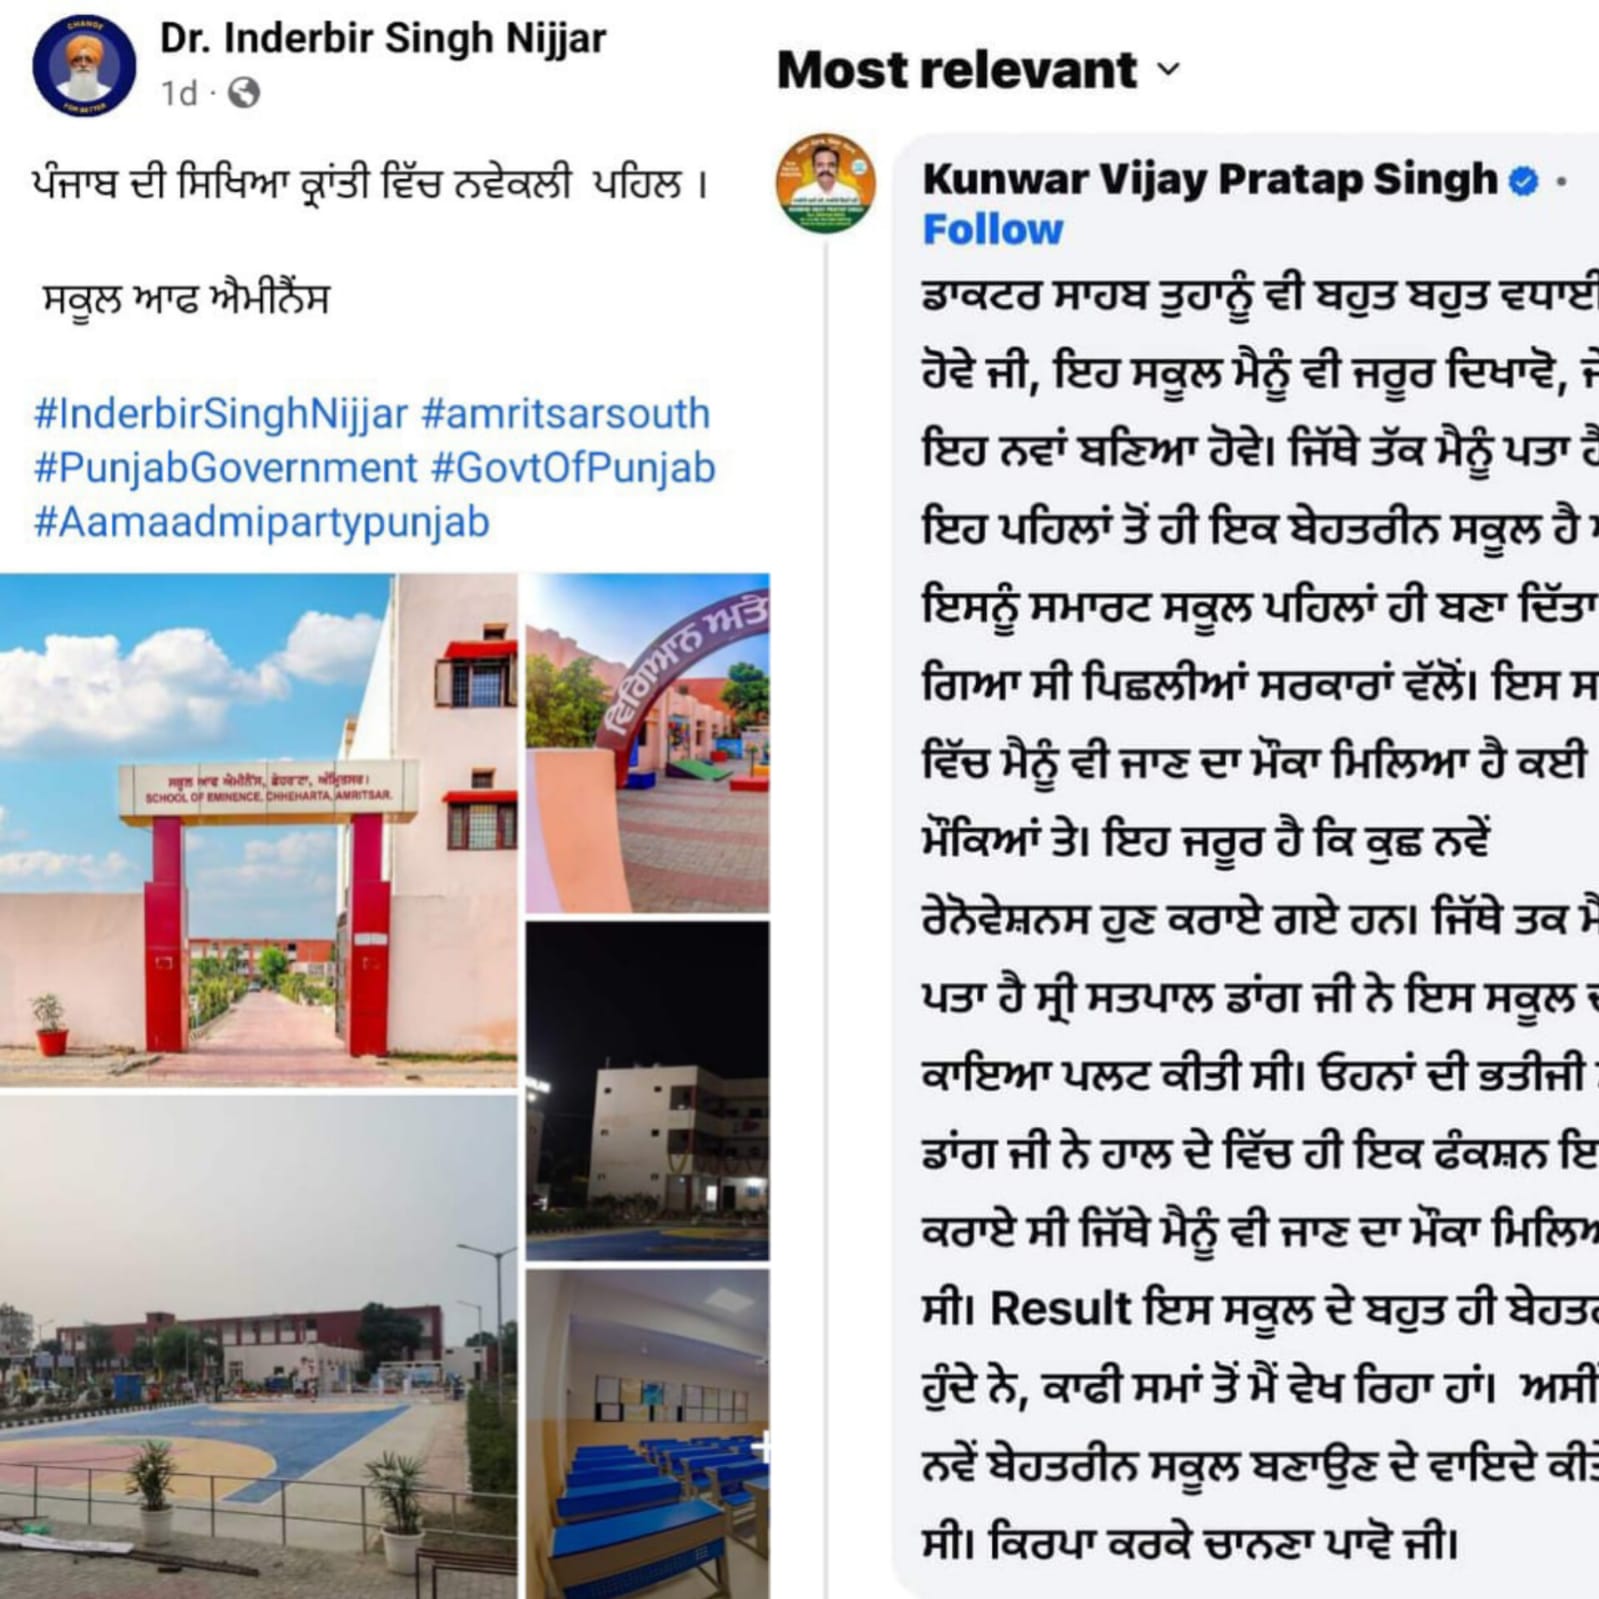The width and height of the screenshot is (1599, 1599).
Task: Open Kunwar Vijay Pratap Singh's avatar
Action: [x=826, y=183]
